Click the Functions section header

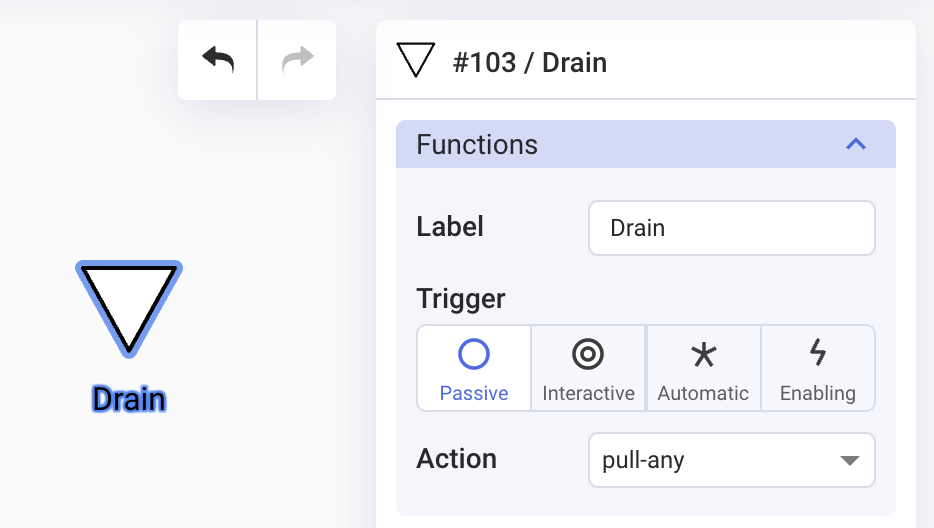[x=646, y=144]
